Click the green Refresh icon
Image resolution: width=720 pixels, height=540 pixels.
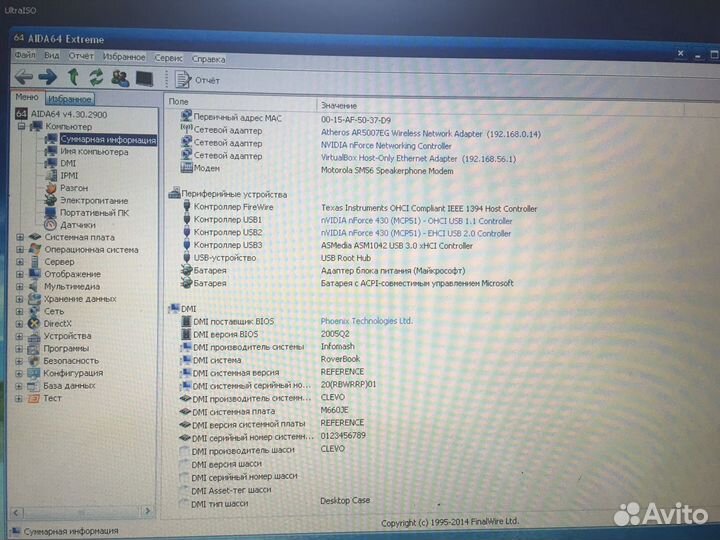point(96,77)
